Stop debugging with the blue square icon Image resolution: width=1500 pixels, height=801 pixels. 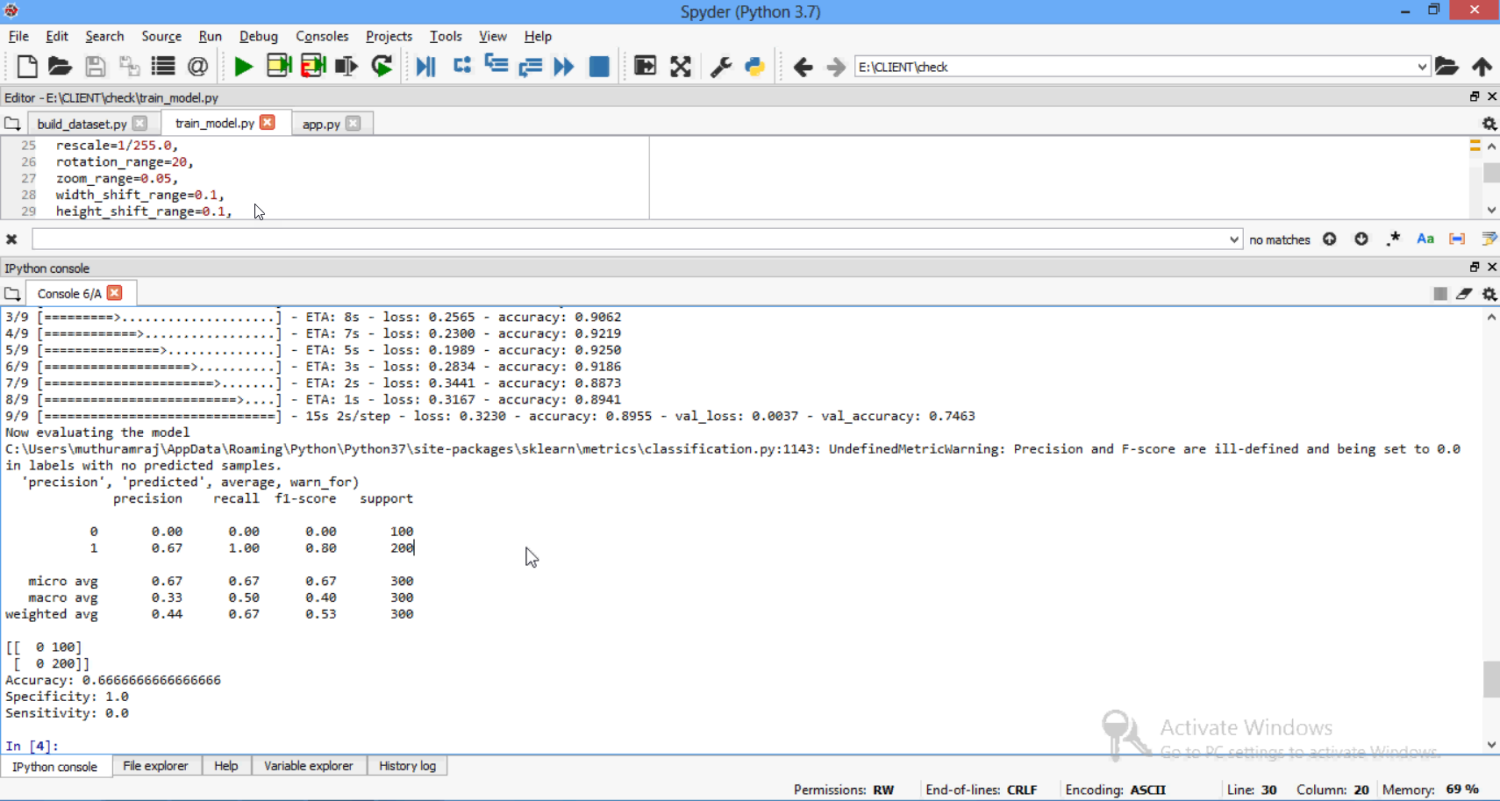pos(599,67)
